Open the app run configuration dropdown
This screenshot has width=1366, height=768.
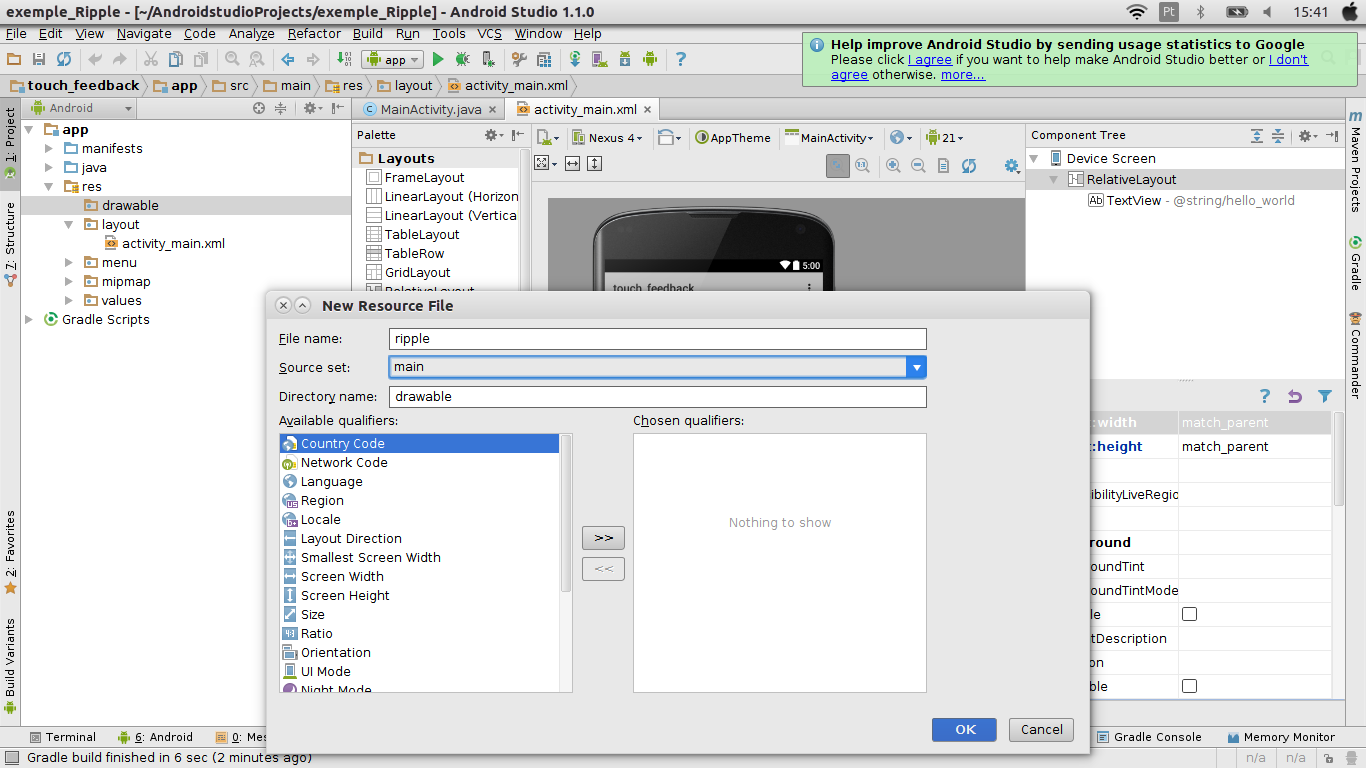pyautogui.click(x=392, y=60)
